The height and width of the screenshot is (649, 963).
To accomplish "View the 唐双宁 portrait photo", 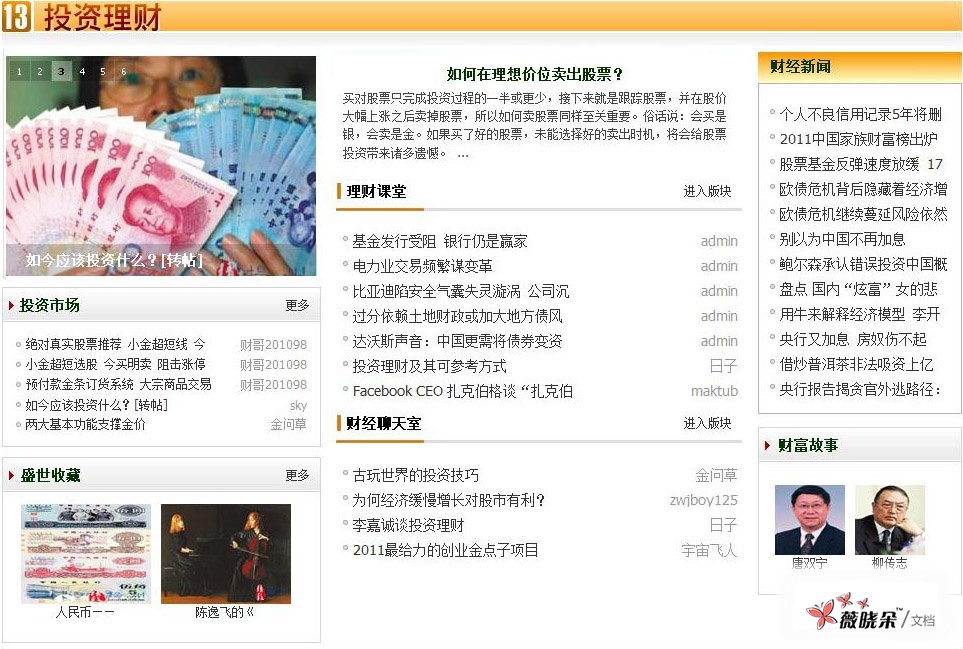I will tap(809, 520).
